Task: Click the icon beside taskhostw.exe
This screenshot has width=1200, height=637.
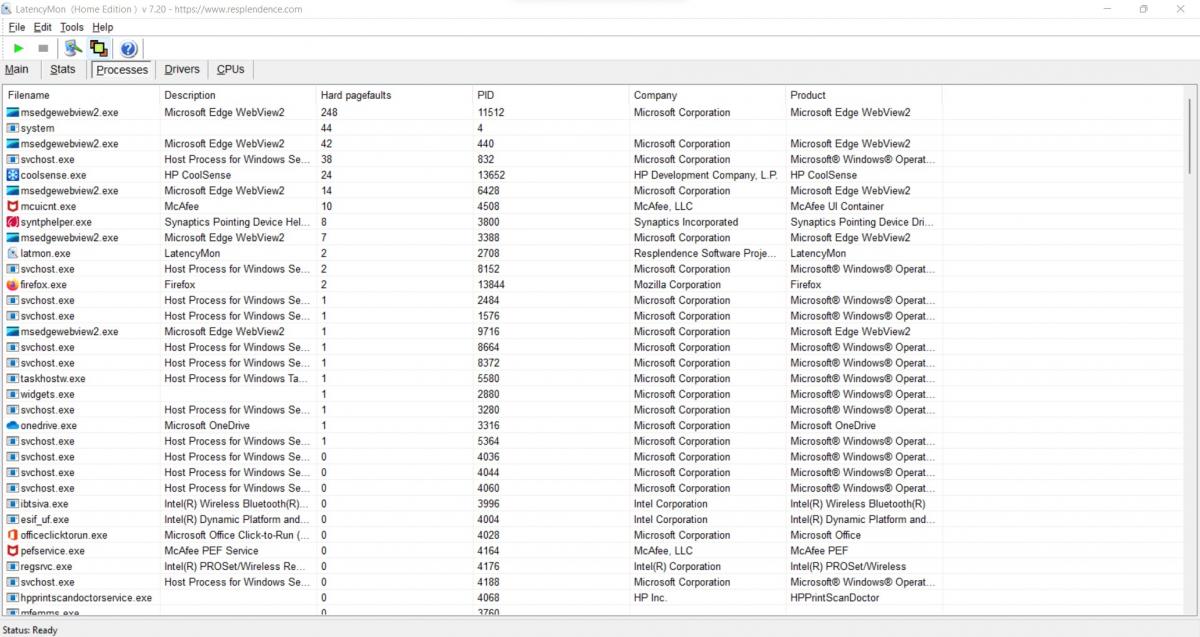Action: point(12,379)
